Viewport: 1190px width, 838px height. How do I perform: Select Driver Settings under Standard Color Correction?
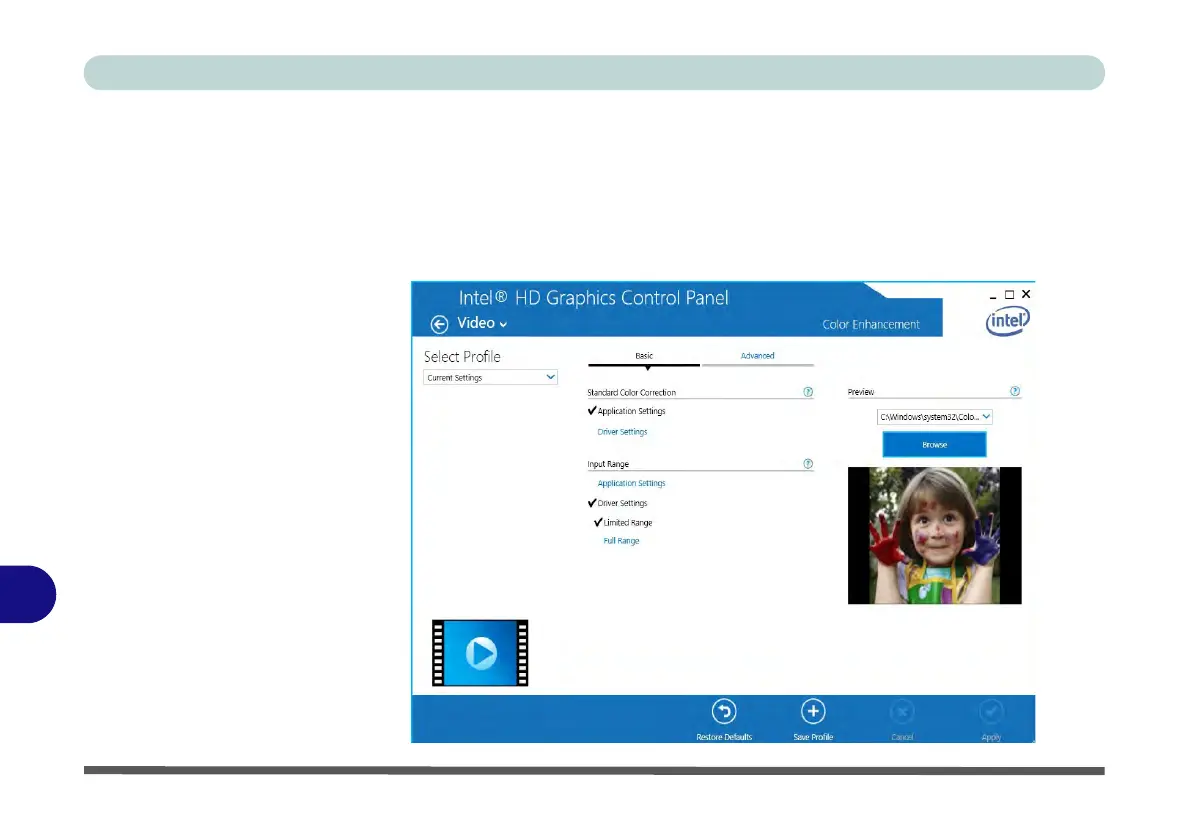click(622, 432)
